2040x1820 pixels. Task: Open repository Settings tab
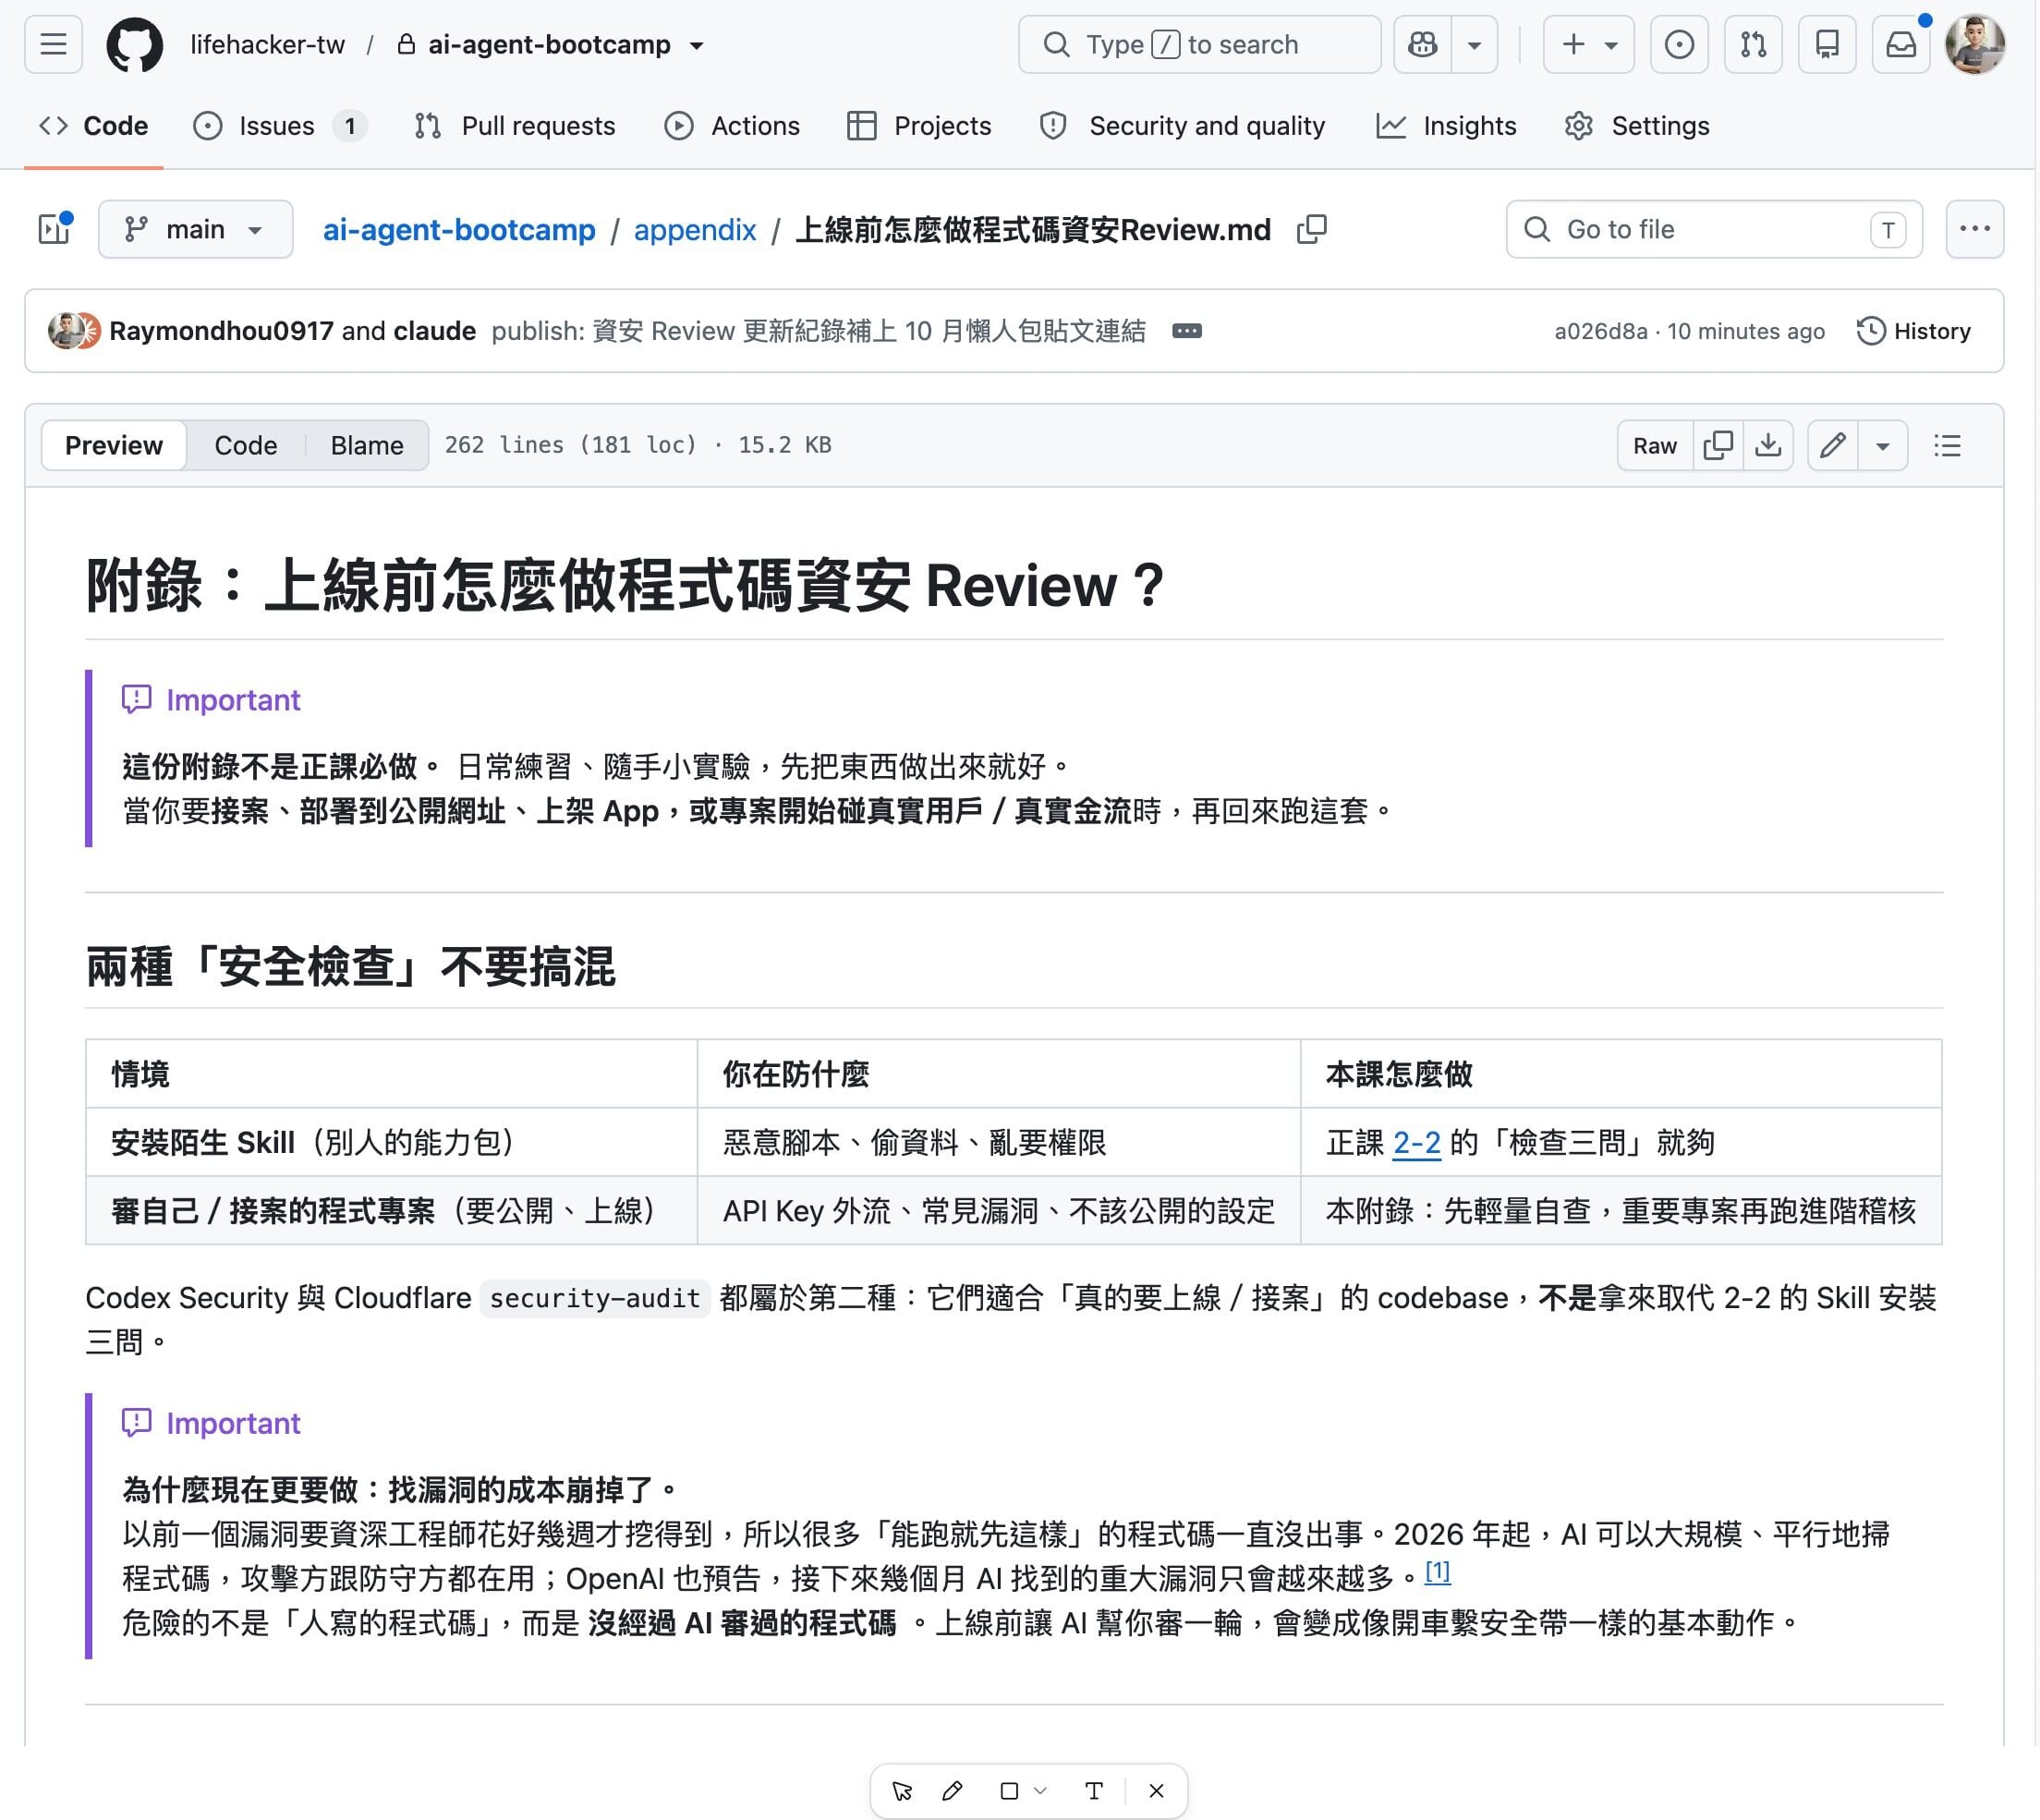tap(1637, 126)
